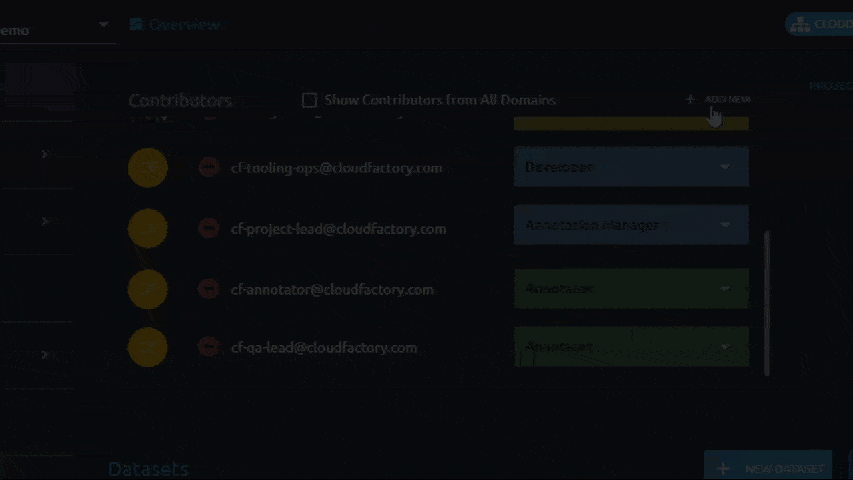
Task: Open role dropdown for cf-project-lead@cloudfactory.com
Action: tap(631, 225)
